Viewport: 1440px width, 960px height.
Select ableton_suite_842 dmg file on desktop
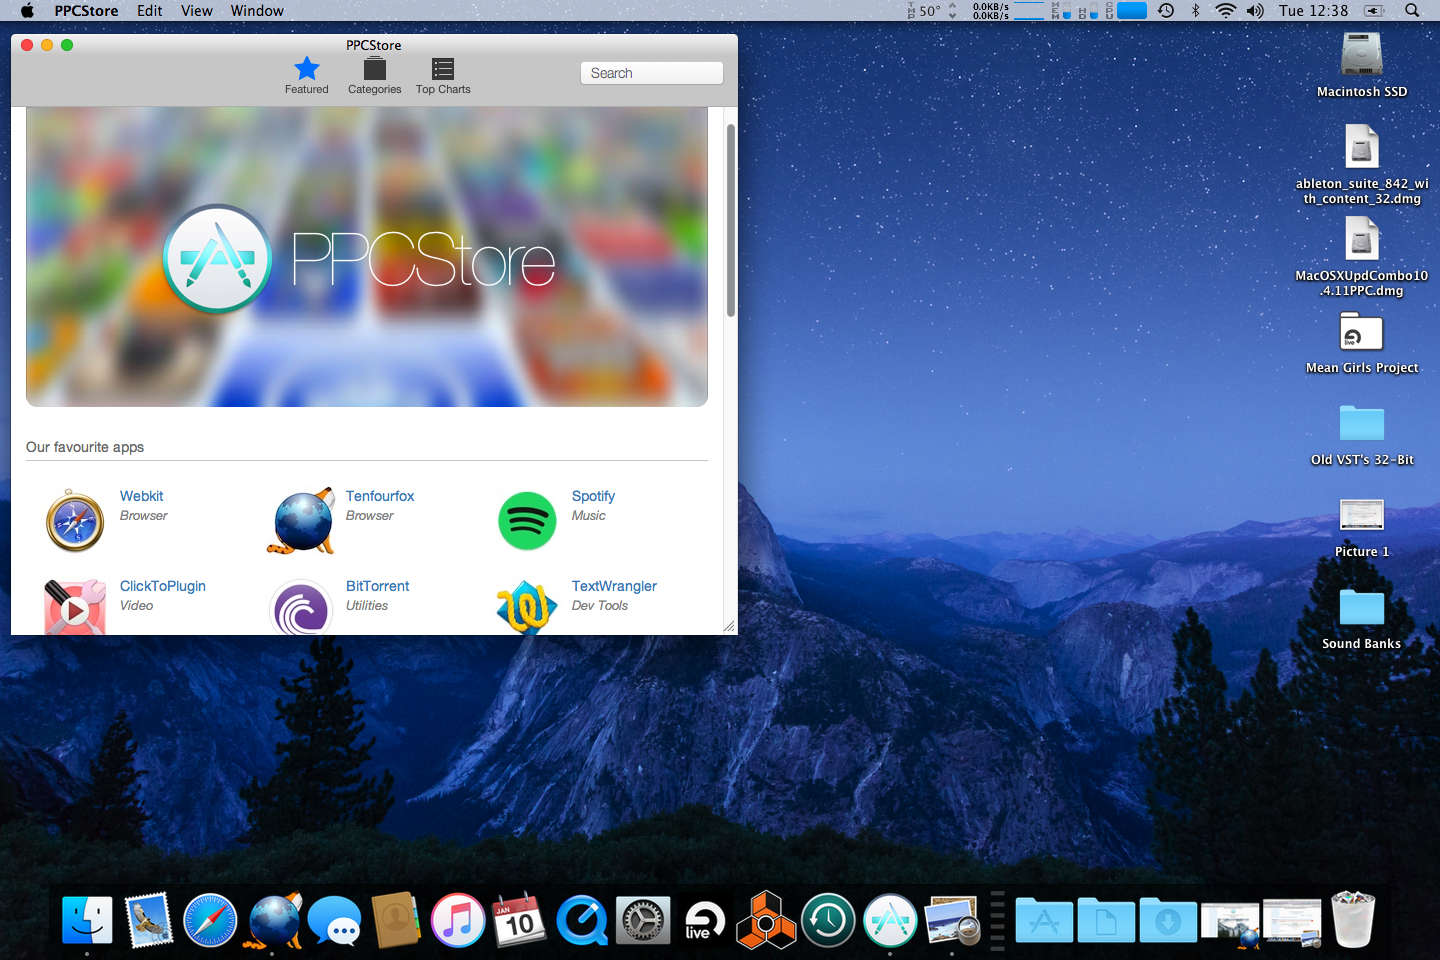coord(1362,165)
